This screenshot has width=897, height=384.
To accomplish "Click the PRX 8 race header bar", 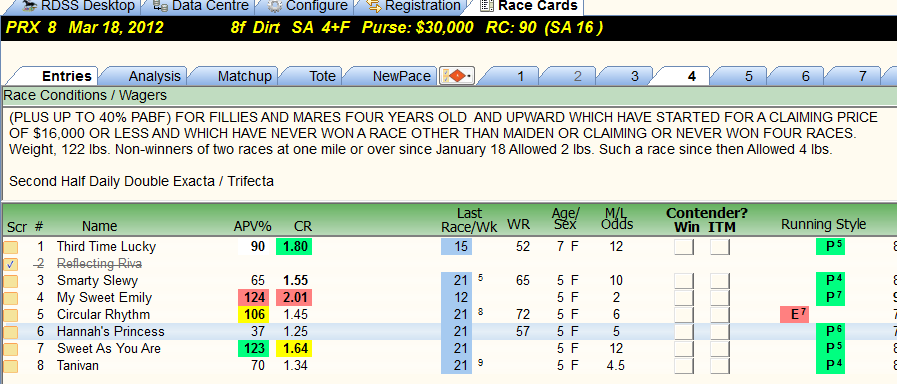I will click(448, 28).
